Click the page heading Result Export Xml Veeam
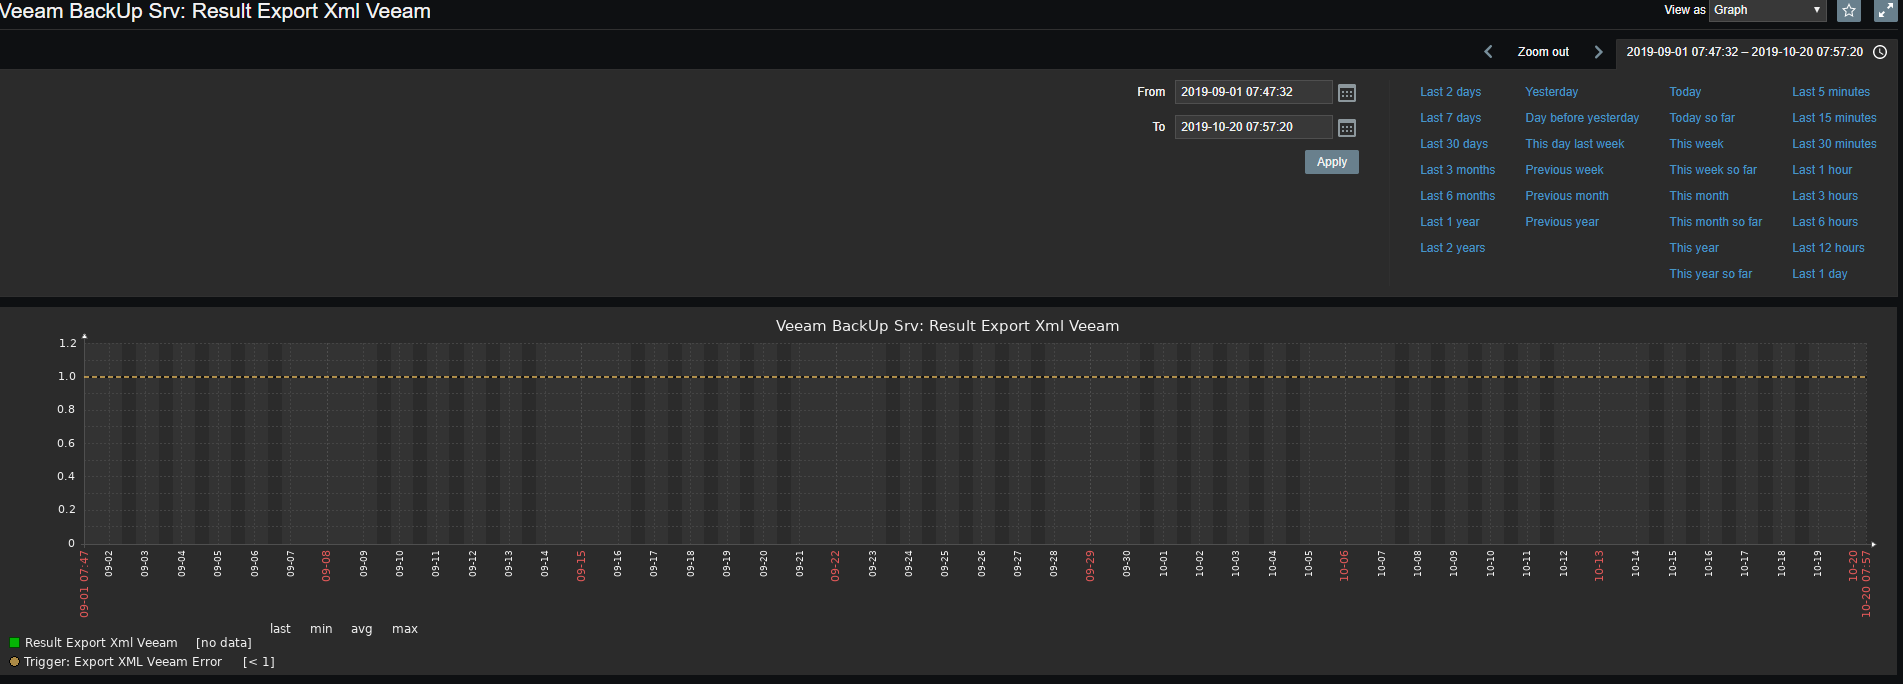 click(x=215, y=11)
